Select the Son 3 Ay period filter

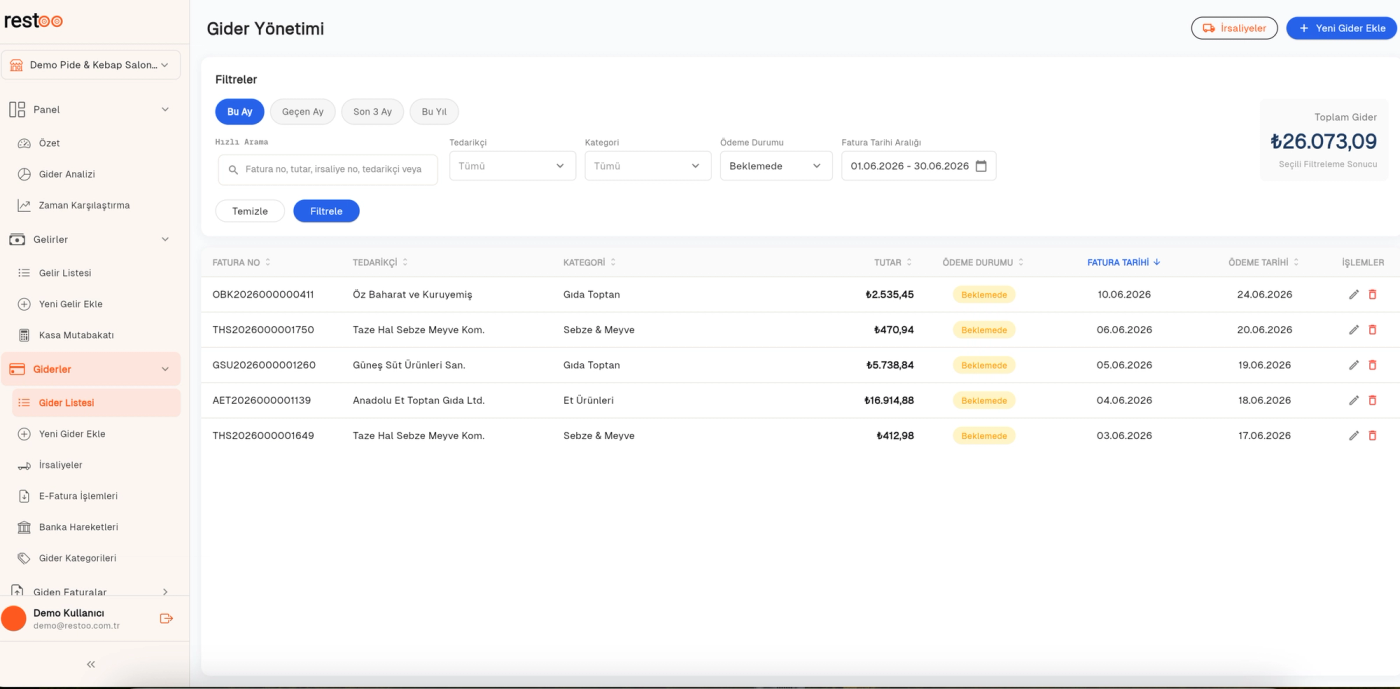coord(373,111)
